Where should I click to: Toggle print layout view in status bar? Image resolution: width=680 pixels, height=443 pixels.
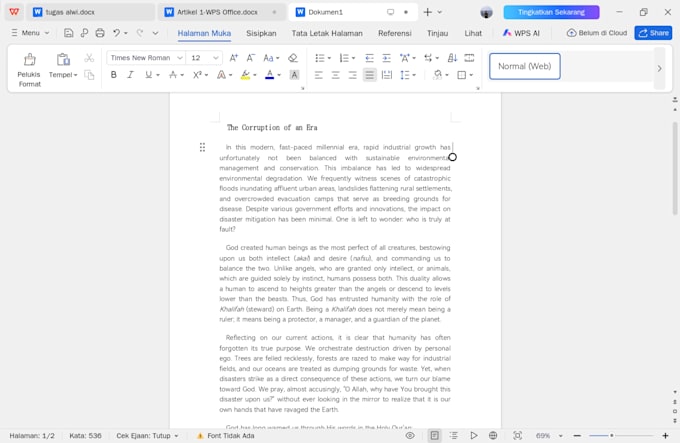coord(435,436)
